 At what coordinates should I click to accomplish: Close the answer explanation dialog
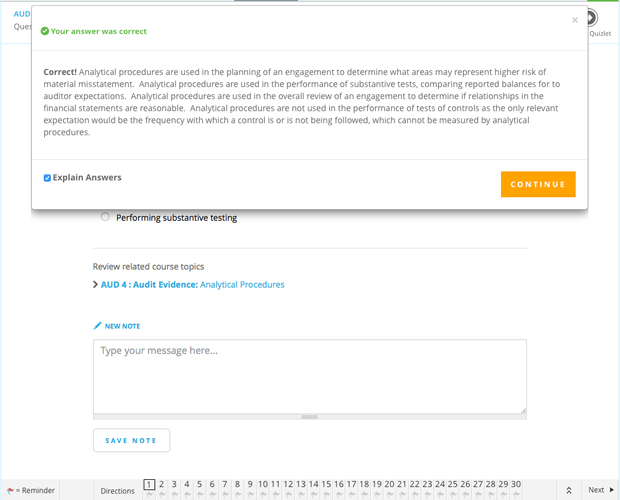click(575, 20)
